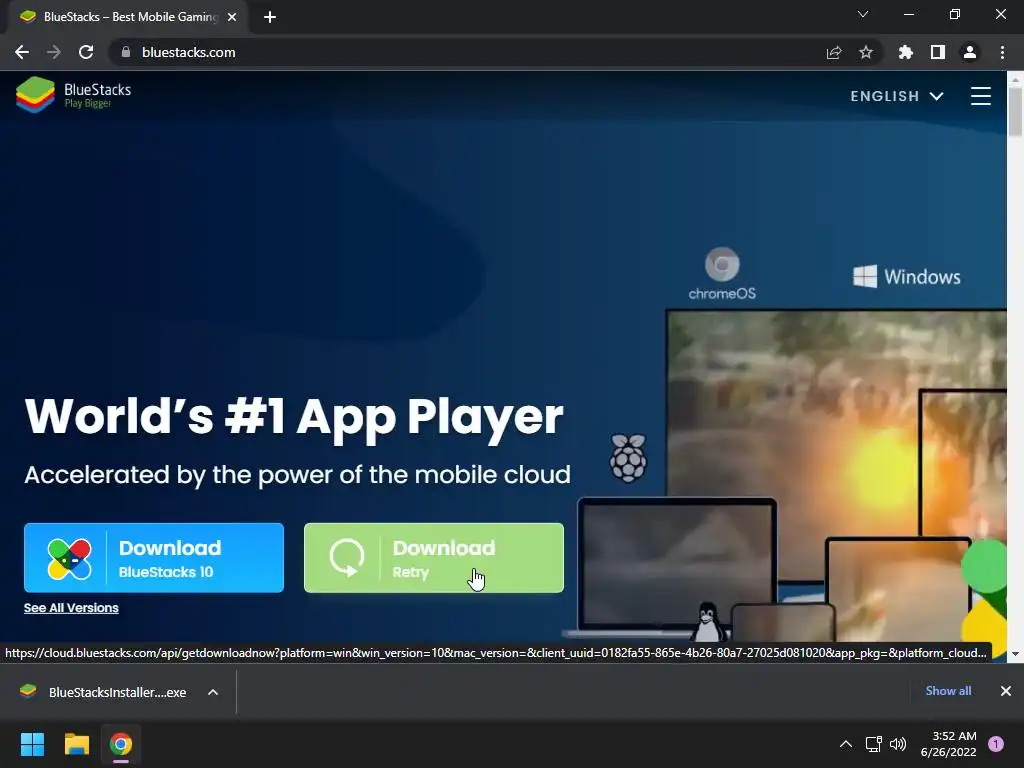Click the Download BlueStacks 10 button
The width and height of the screenshot is (1024, 768).
(154, 558)
